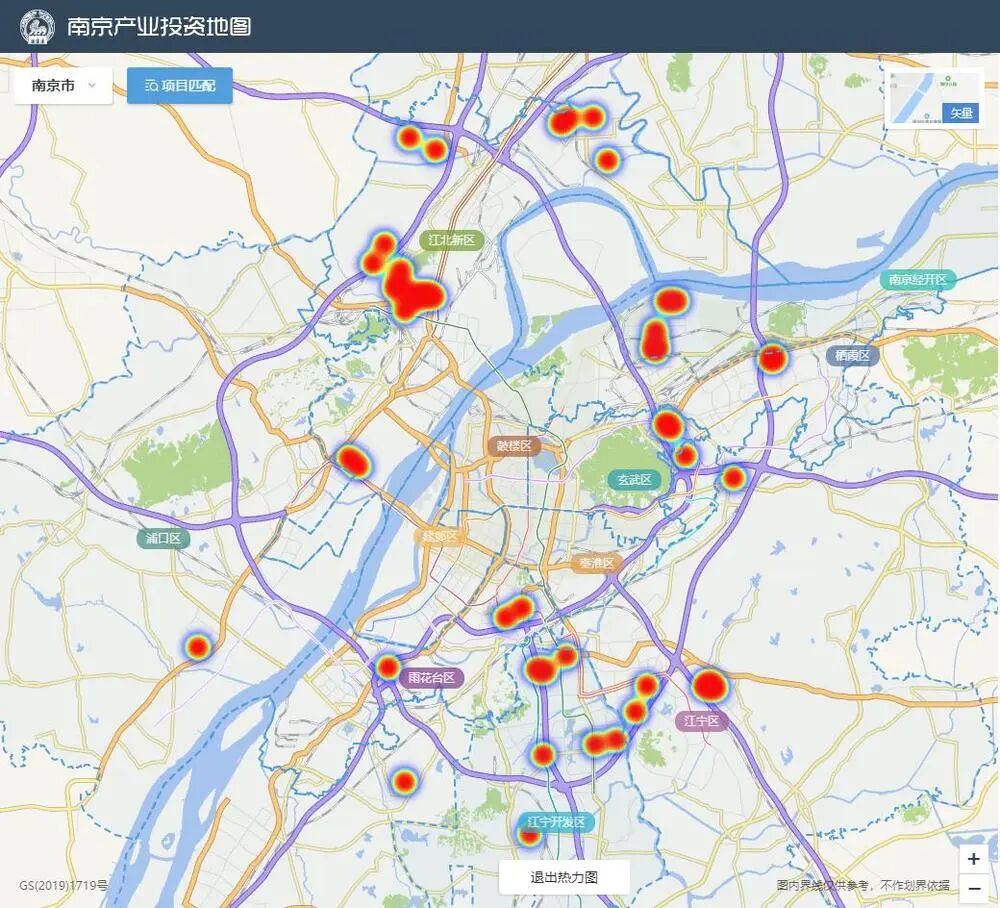The width and height of the screenshot is (1000, 908).
Task: Select the 江宁开发区 district label
Action: pyautogui.click(x=556, y=822)
